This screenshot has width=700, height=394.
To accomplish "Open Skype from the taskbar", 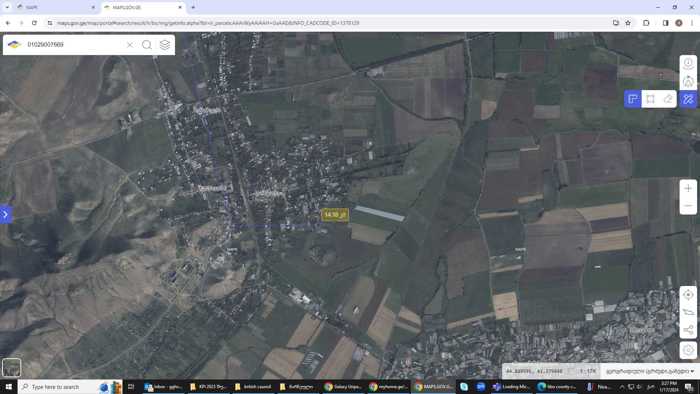I will tap(464, 387).
